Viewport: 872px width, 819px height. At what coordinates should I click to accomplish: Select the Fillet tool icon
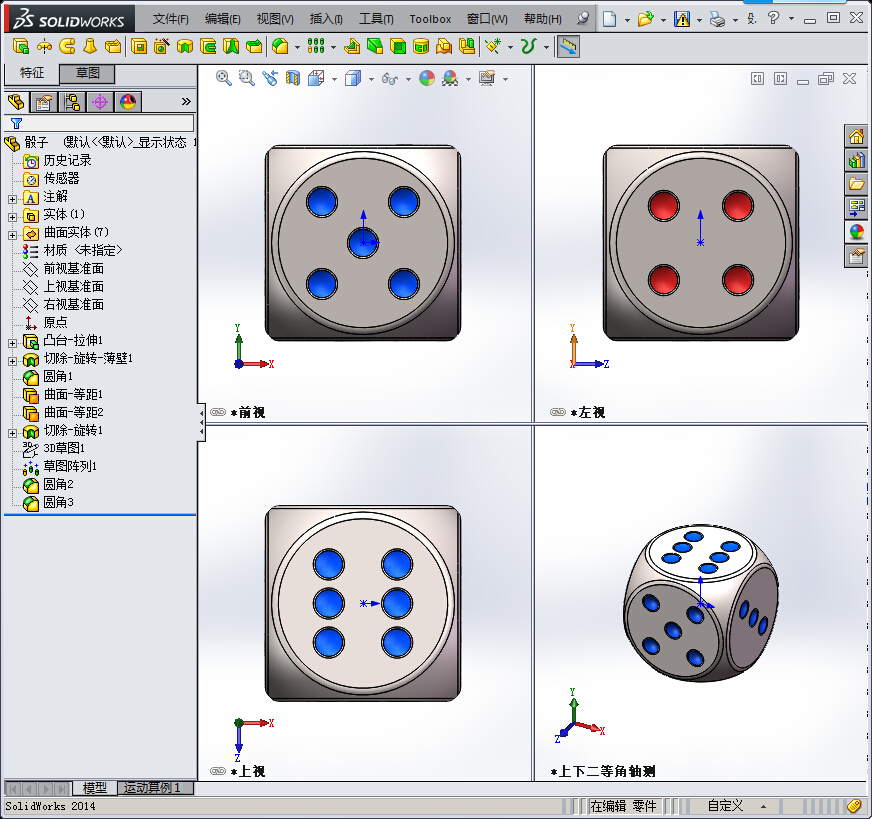pos(280,47)
